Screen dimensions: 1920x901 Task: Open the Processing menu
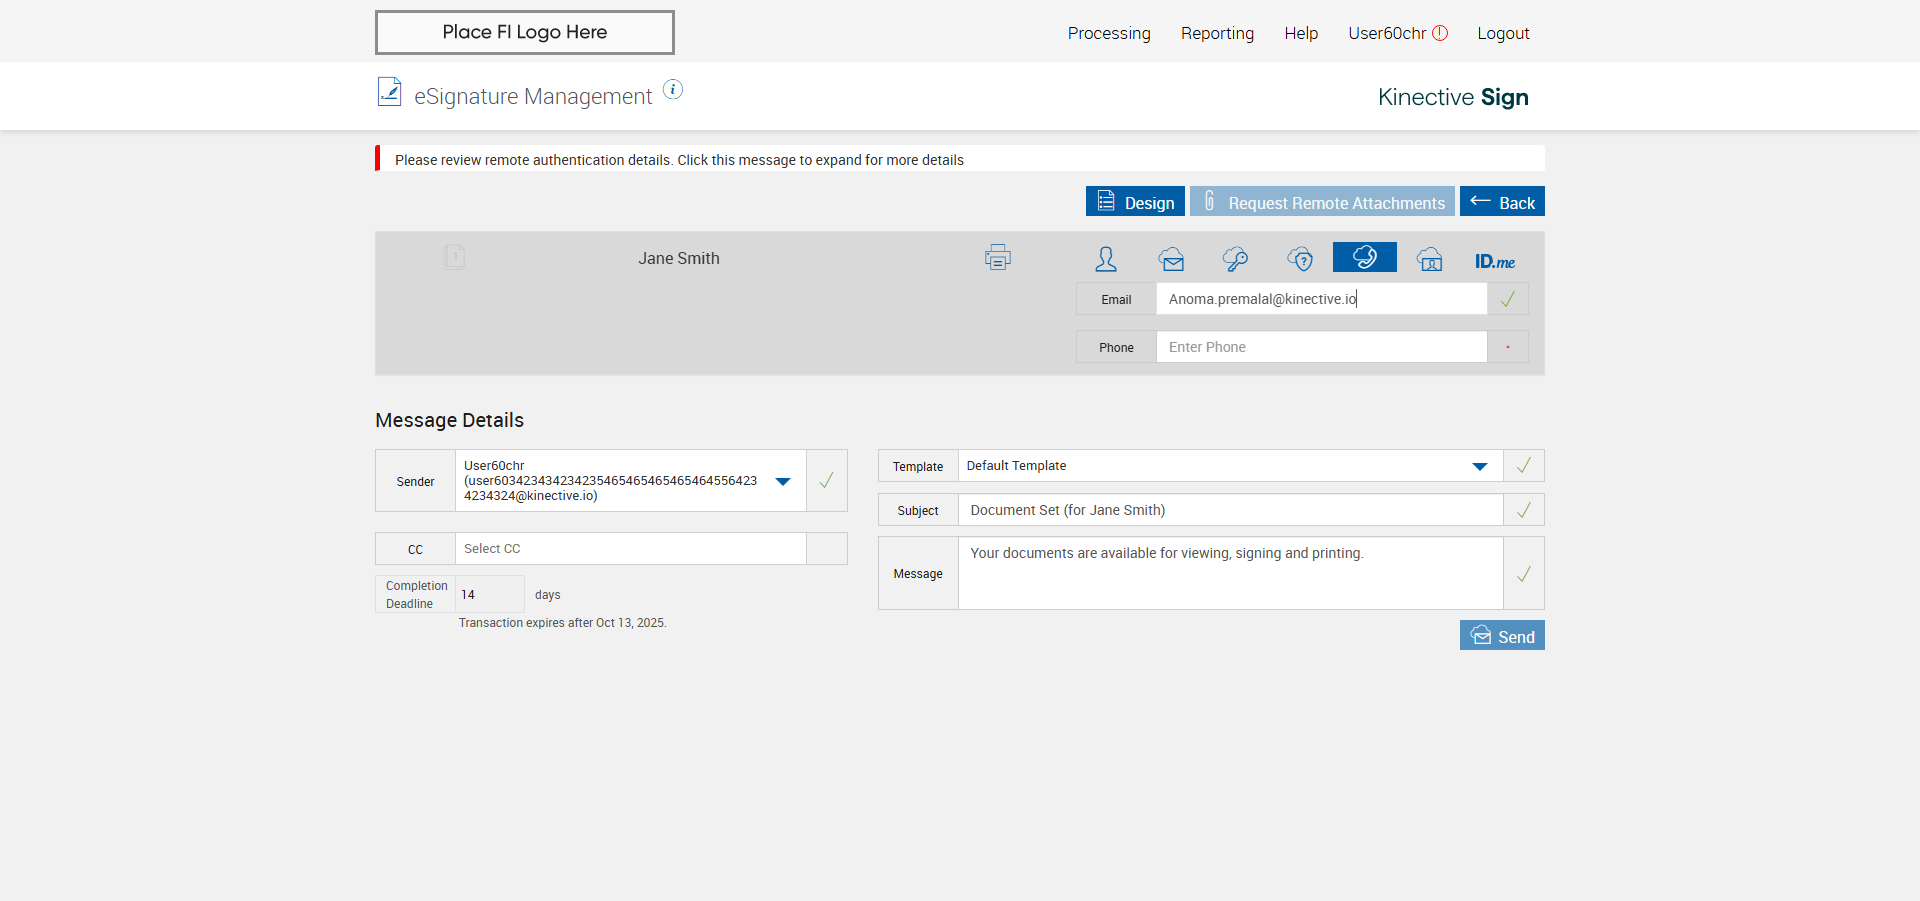click(1108, 33)
